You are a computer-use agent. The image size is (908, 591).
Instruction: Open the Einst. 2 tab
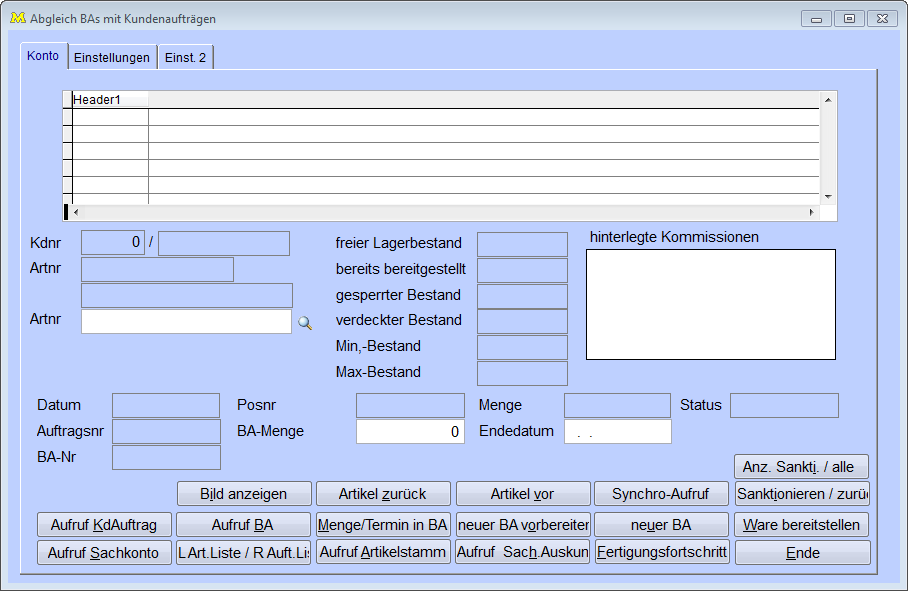click(x=185, y=58)
